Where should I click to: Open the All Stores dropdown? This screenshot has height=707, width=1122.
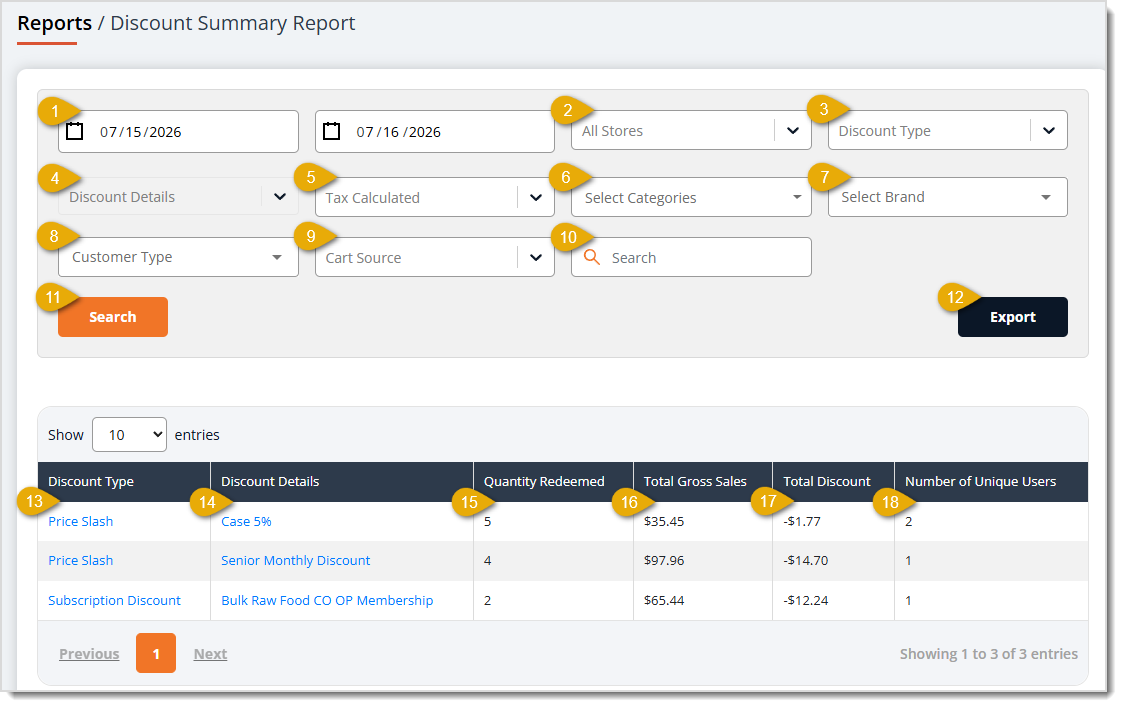click(x=691, y=130)
